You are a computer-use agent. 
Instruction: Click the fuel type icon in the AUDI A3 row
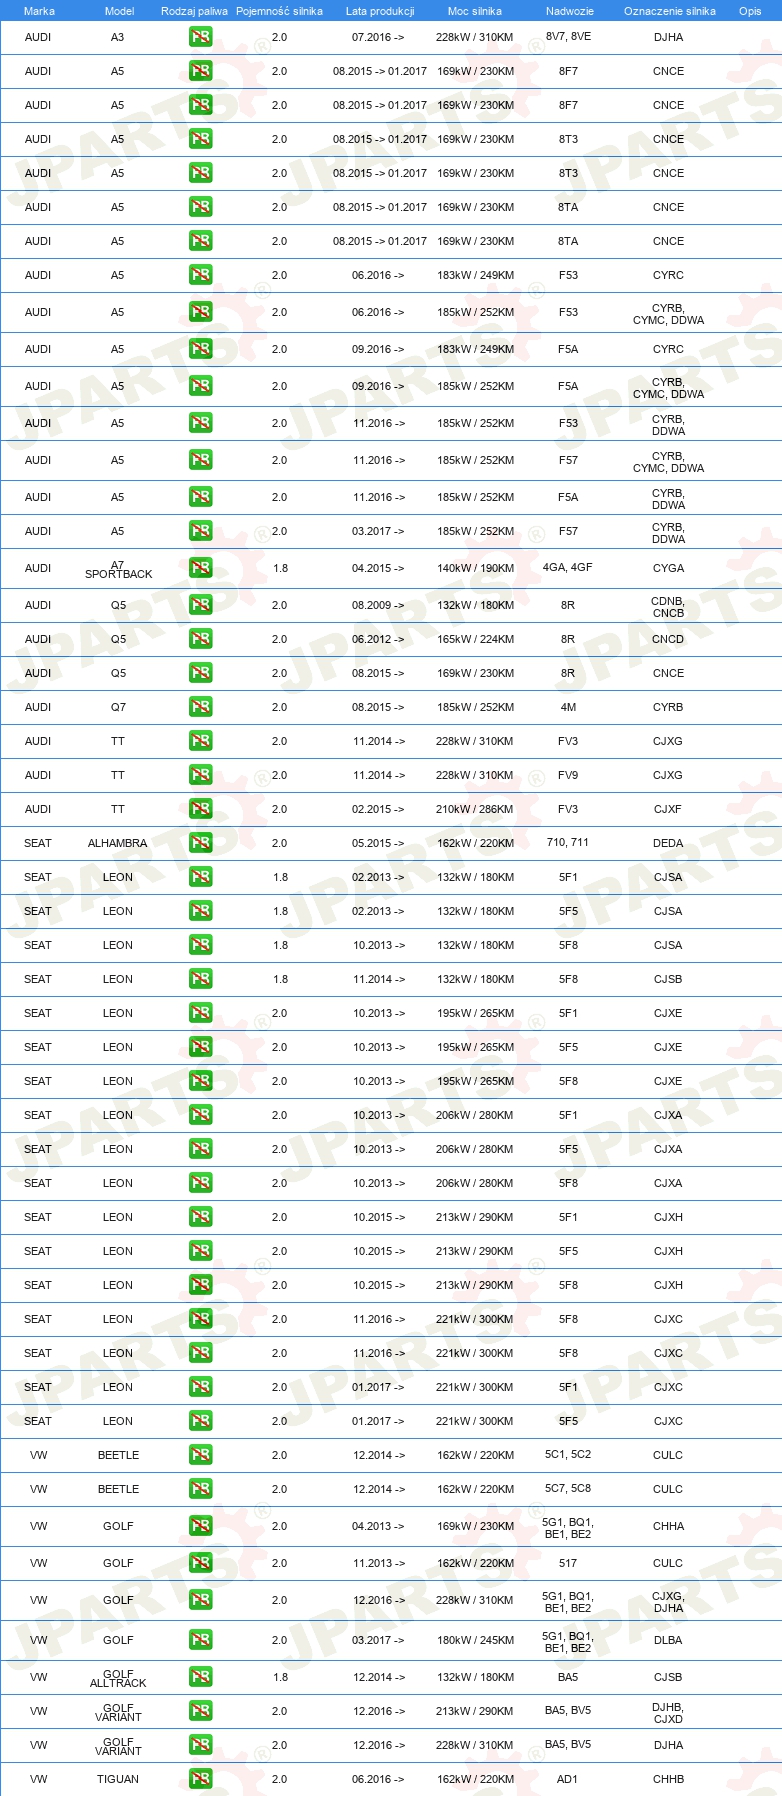pos(200,37)
